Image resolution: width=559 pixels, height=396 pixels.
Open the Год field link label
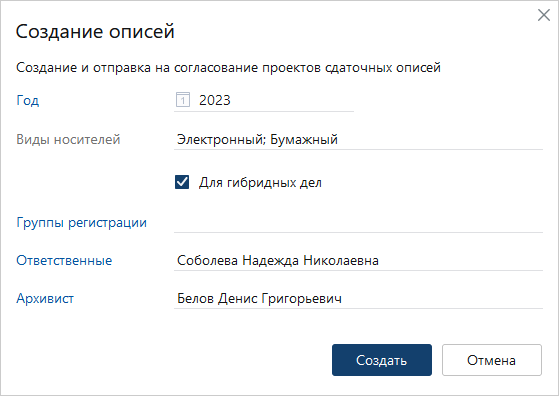(27, 101)
